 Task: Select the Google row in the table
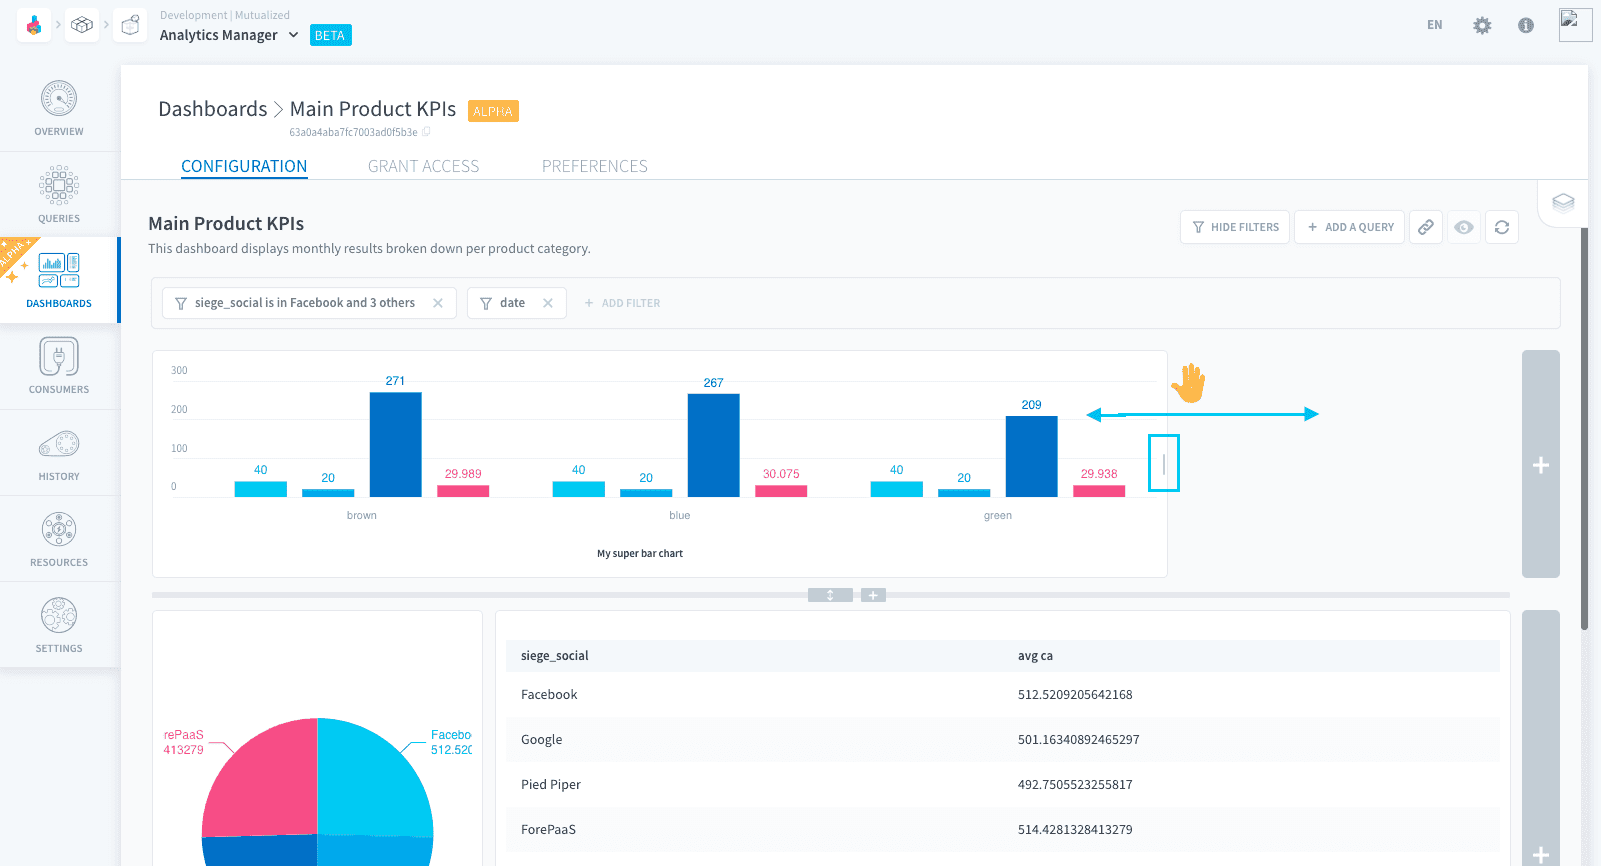1002,739
